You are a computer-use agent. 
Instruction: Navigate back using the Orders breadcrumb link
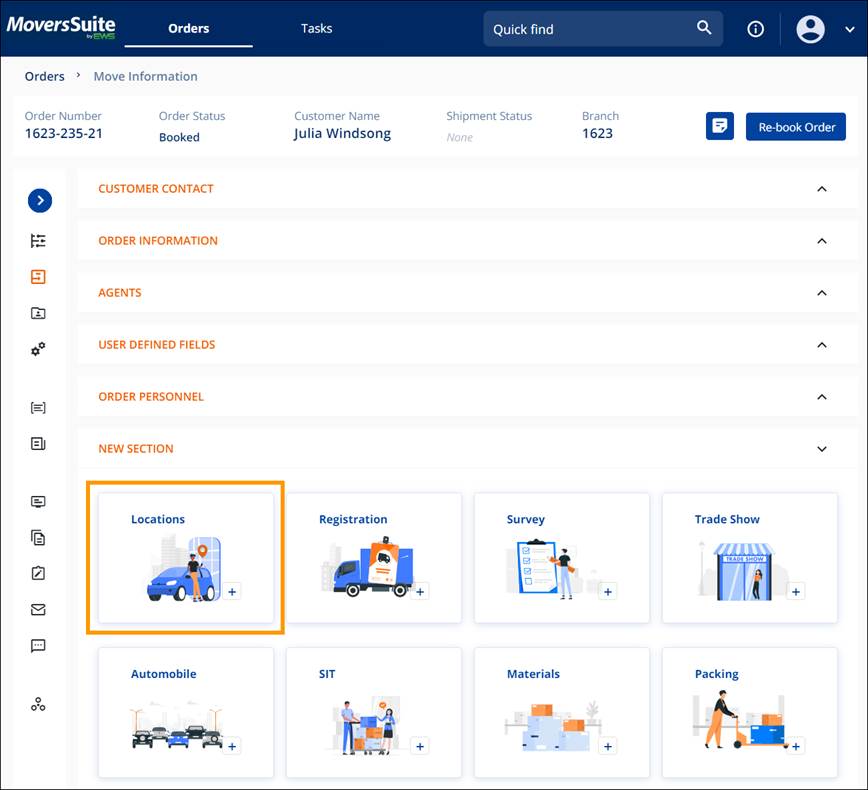pyautogui.click(x=44, y=76)
